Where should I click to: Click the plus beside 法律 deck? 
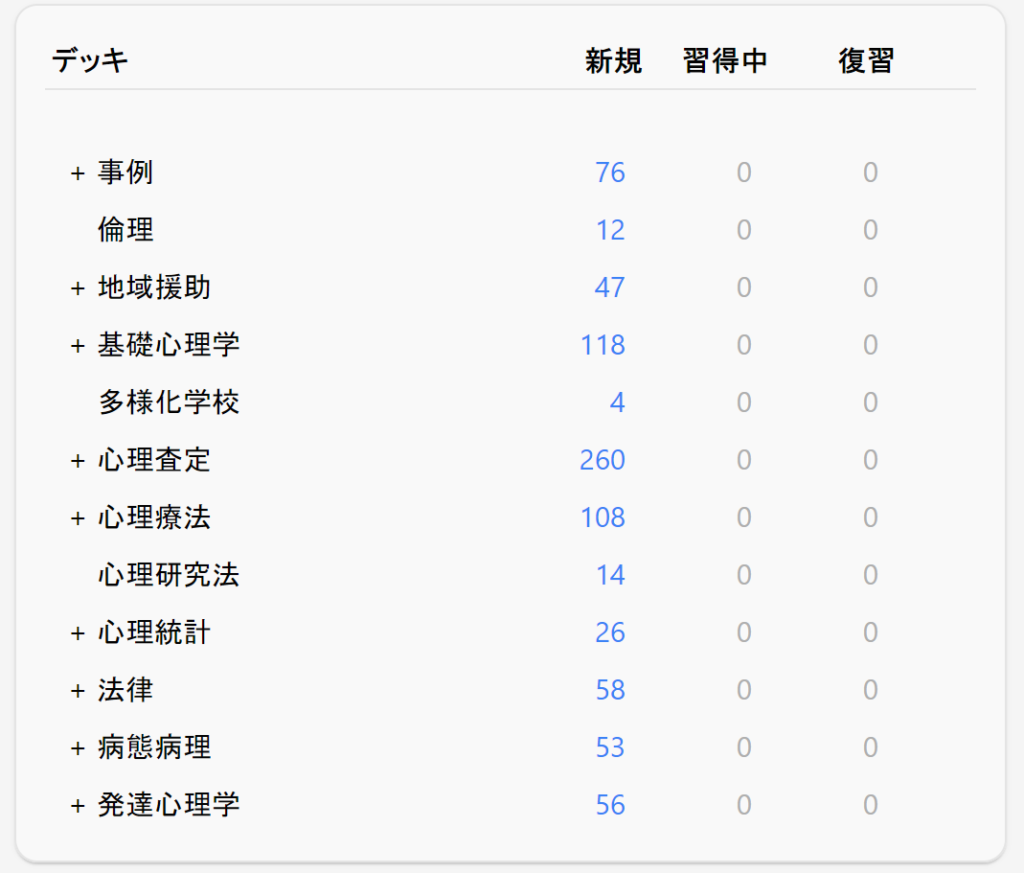[77, 691]
